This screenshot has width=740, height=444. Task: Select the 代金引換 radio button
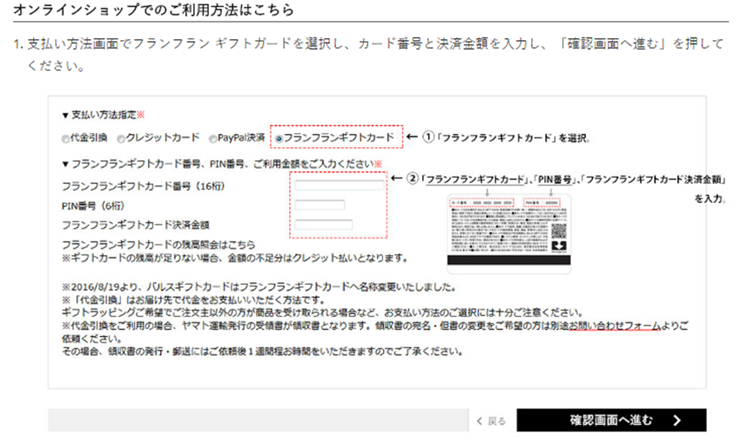[x=66, y=137]
